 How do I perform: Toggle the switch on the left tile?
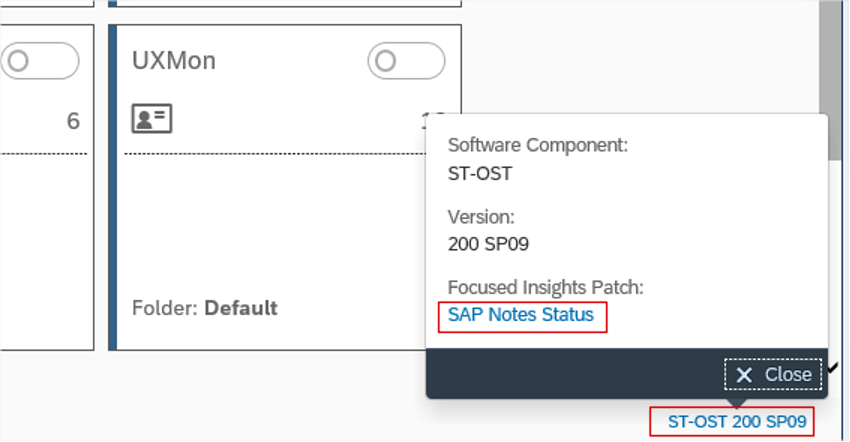[x=40, y=61]
